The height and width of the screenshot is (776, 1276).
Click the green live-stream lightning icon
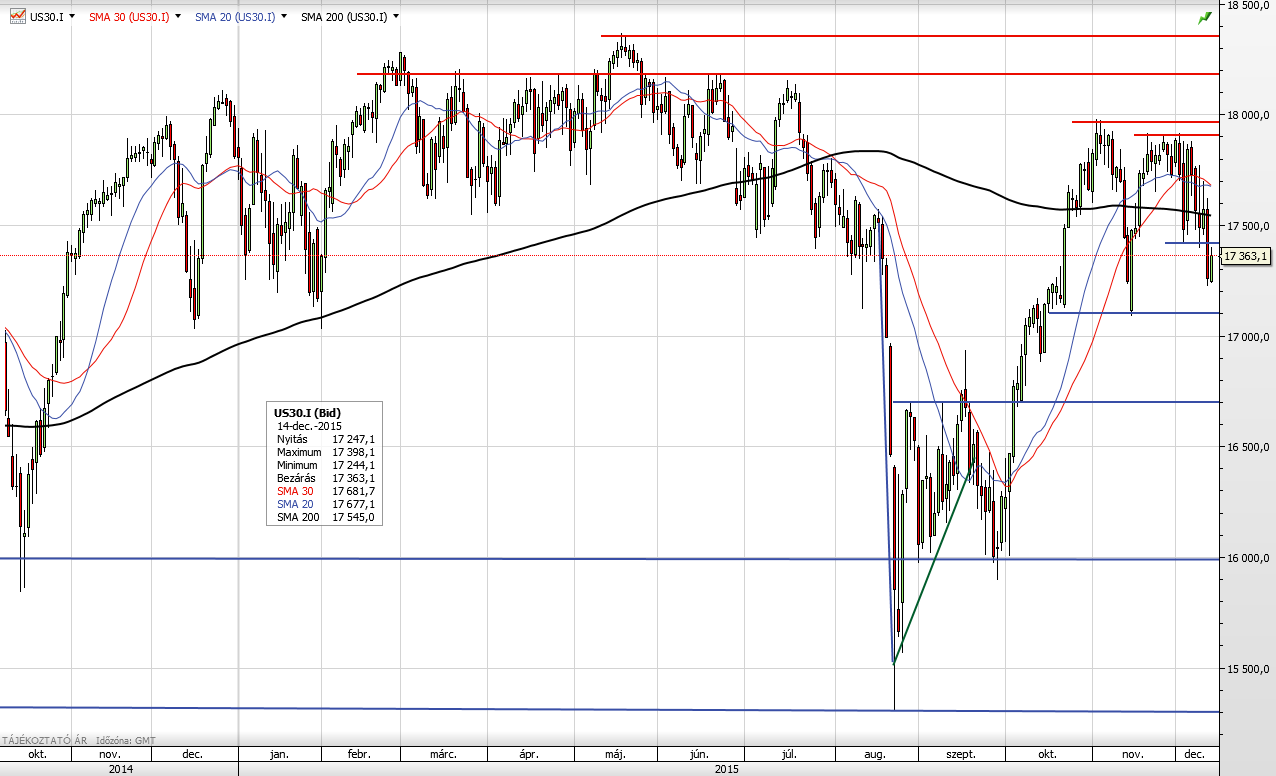[1205, 17]
